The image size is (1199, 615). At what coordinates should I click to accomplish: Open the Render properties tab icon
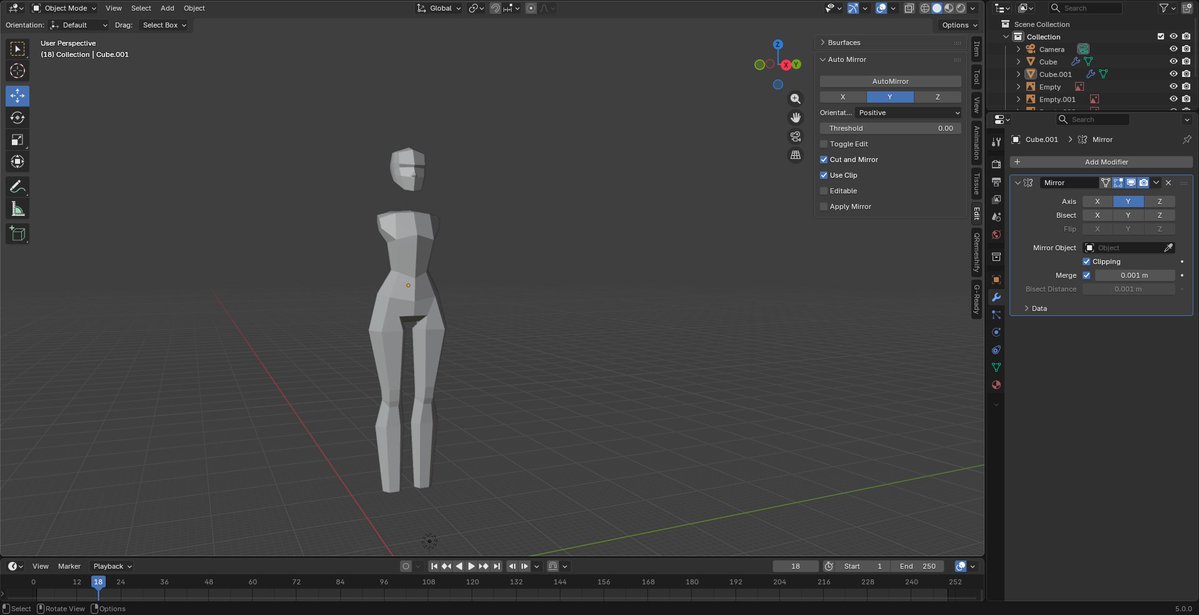(x=996, y=164)
